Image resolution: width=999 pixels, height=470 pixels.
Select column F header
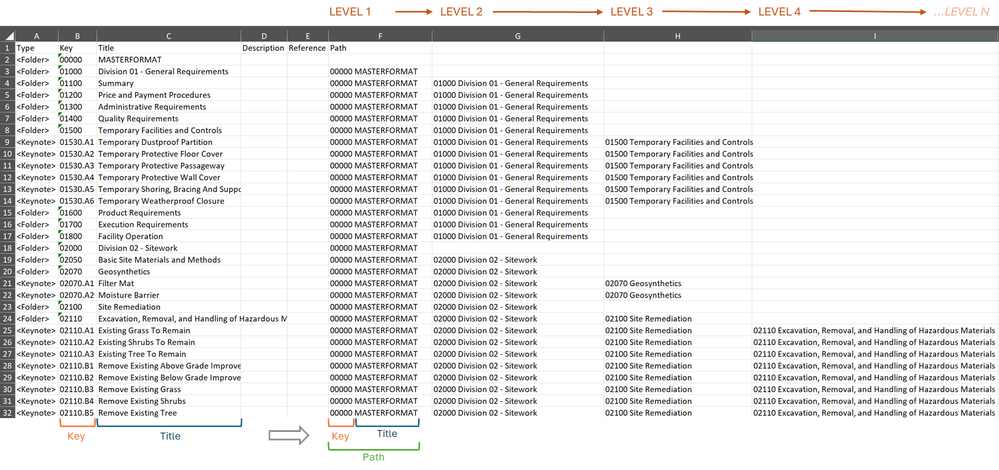pos(380,36)
